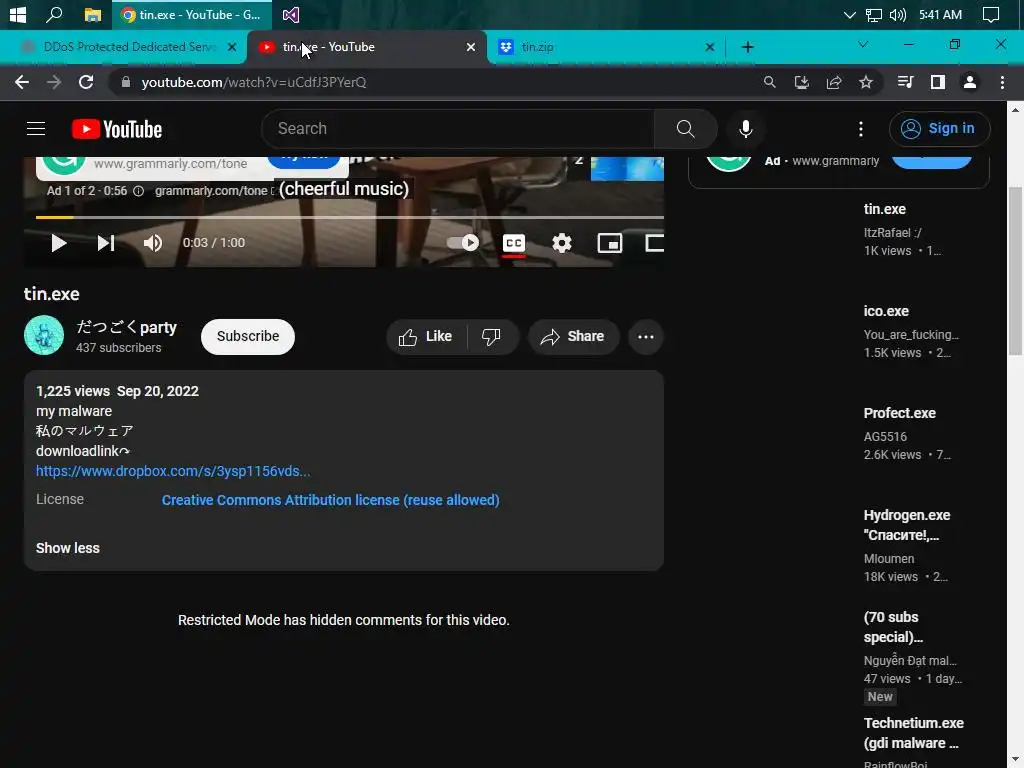Open File Explorer from taskbar
1024x768 pixels.
pos(93,14)
